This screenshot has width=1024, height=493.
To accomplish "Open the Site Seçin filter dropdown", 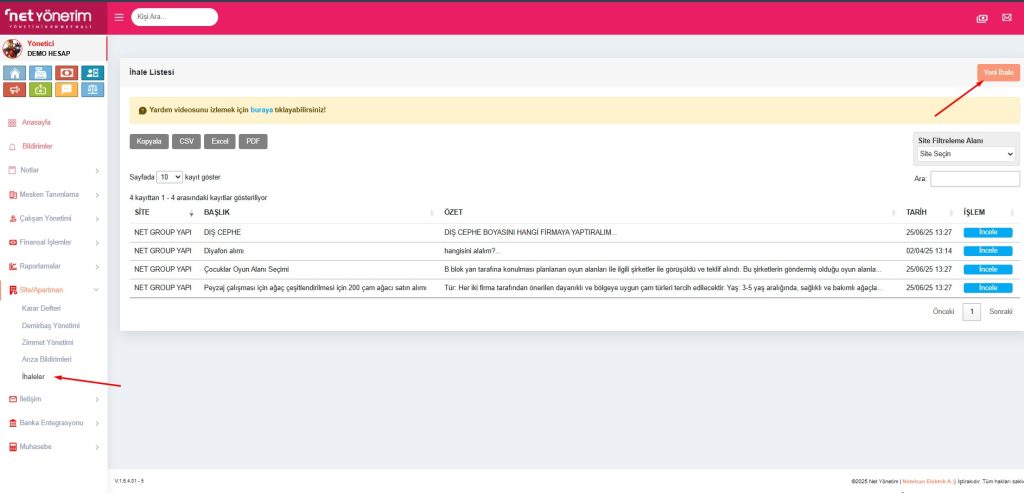I will (966, 155).
